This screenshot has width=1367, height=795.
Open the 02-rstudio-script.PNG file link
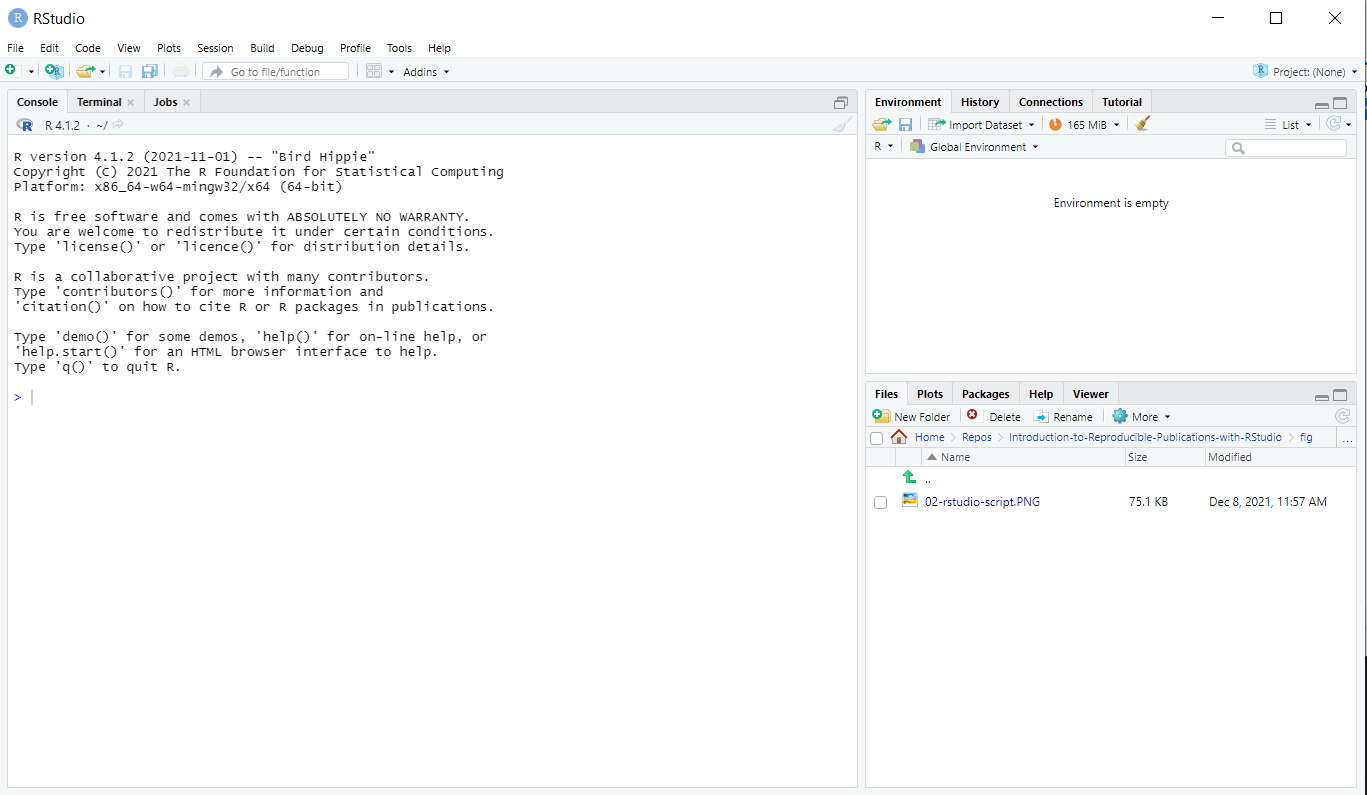coord(982,502)
